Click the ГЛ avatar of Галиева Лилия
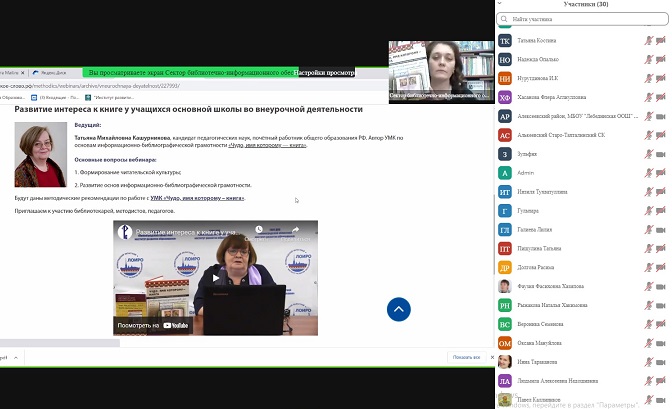The height and width of the screenshot is (409, 672). [505, 230]
